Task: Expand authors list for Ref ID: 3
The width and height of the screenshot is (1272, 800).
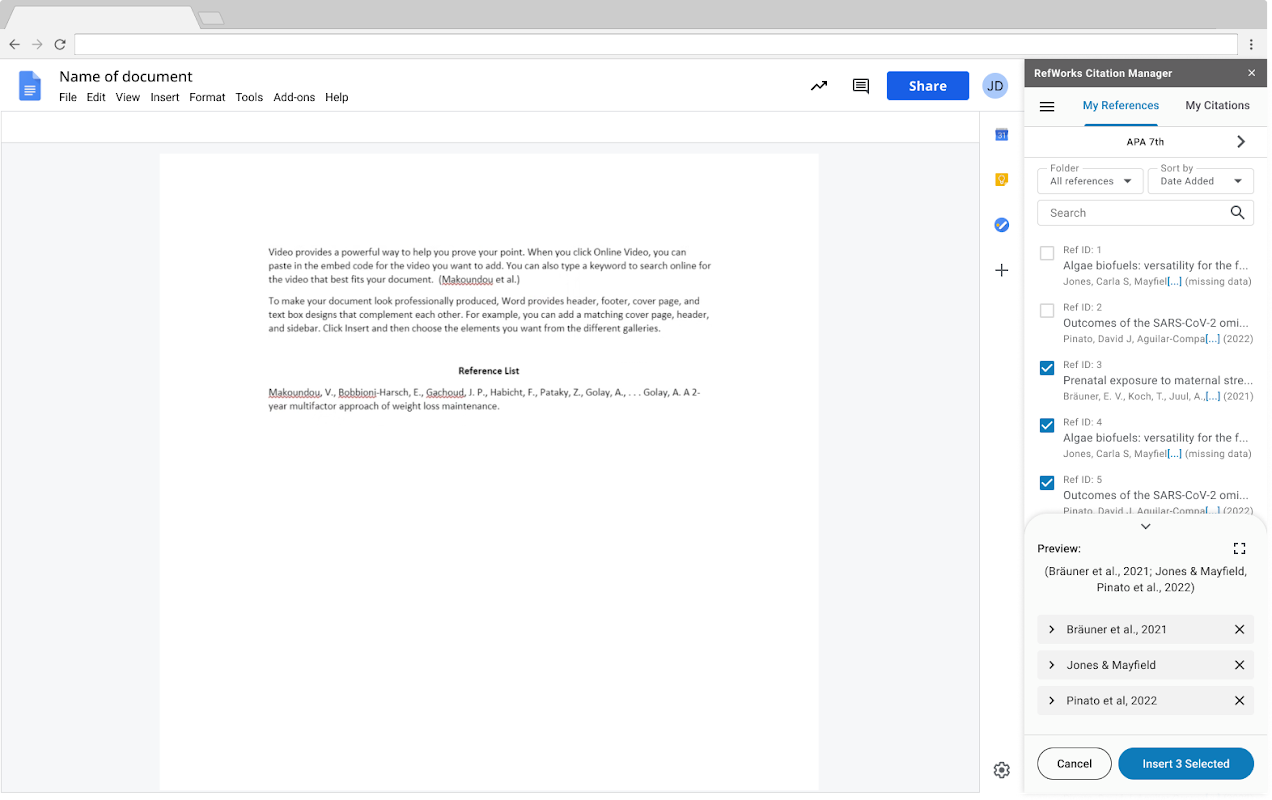Action: click(x=1213, y=397)
